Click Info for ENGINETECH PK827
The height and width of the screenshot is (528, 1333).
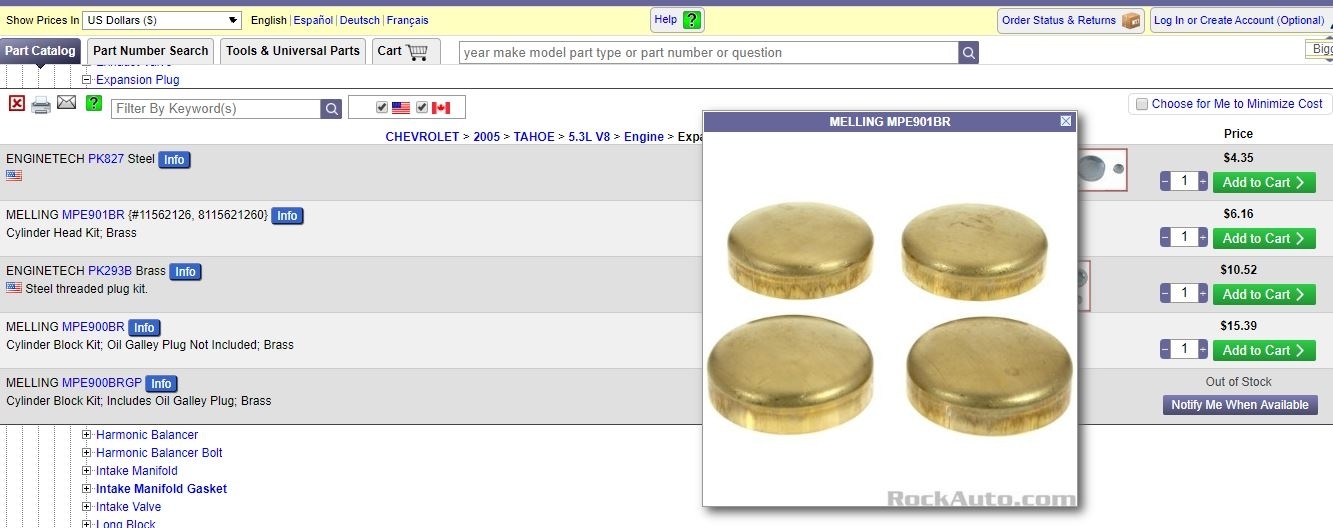click(x=174, y=160)
